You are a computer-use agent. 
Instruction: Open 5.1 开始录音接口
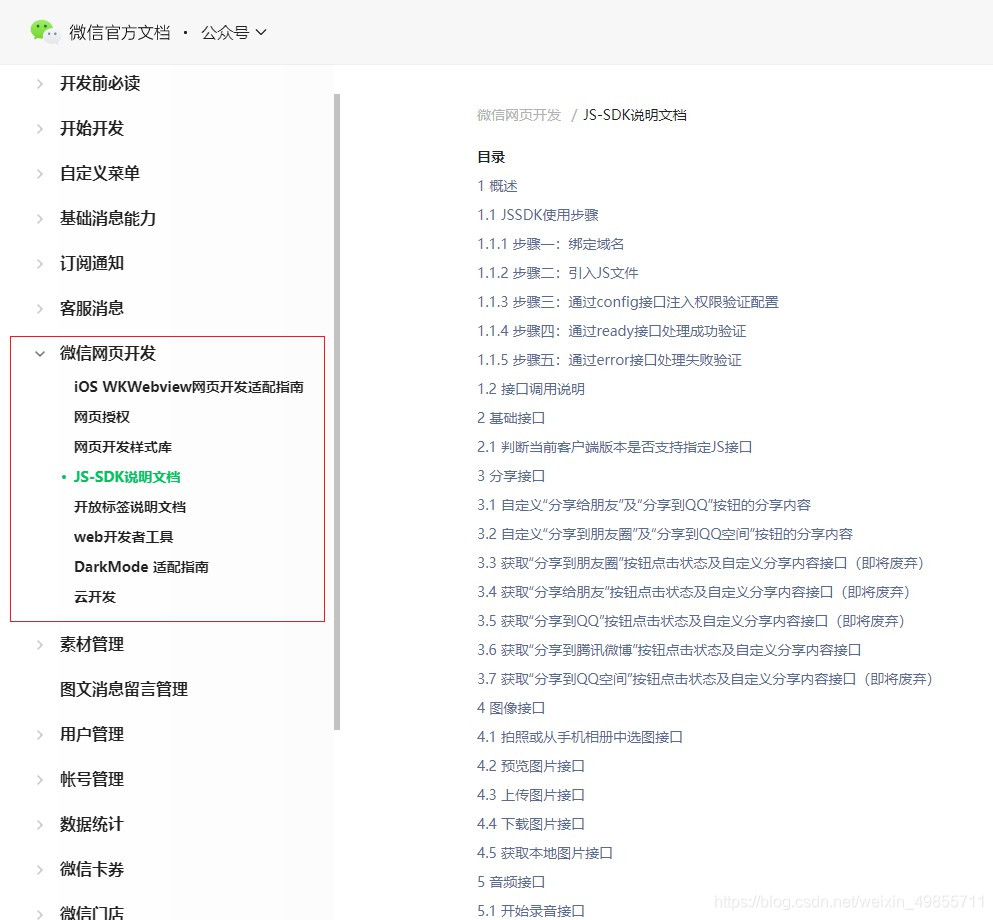531,911
